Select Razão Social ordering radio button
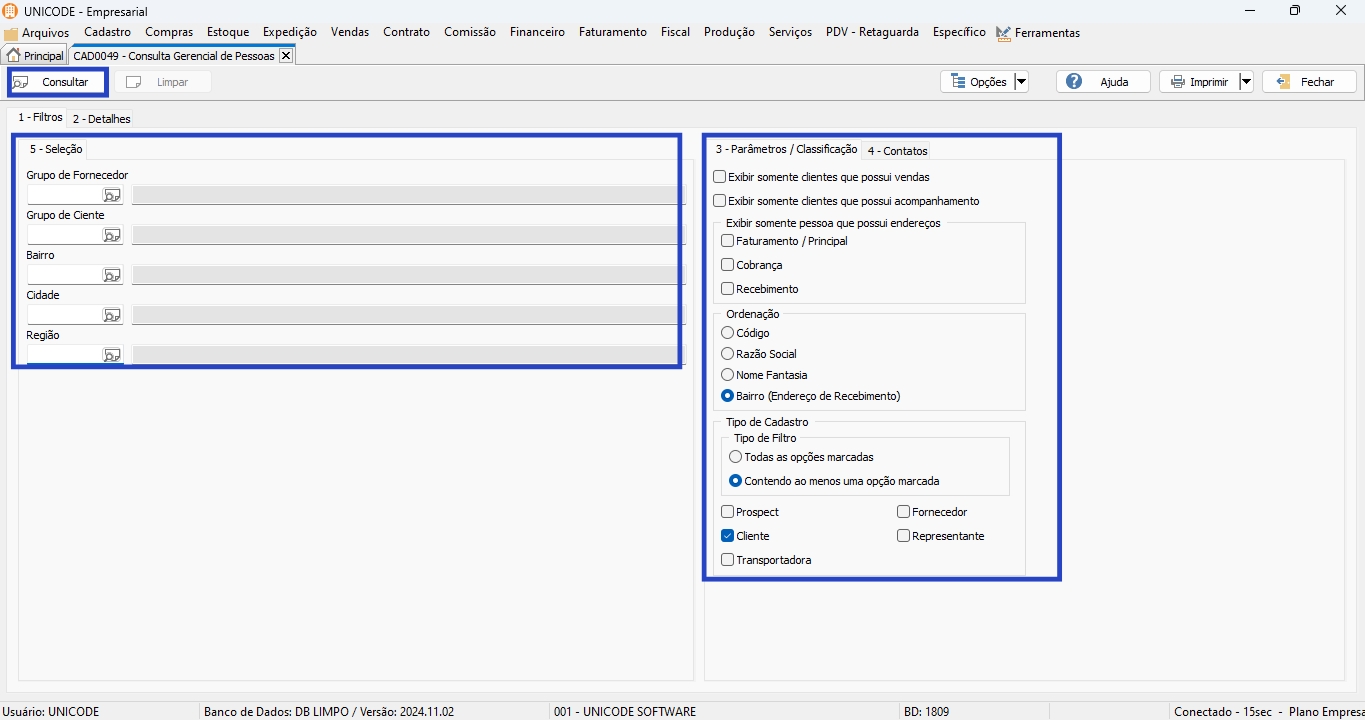 [x=728, y=354]
